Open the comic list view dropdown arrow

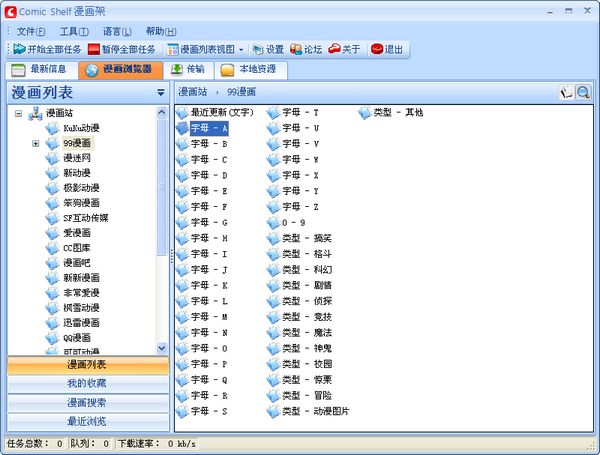pos(241,50)
